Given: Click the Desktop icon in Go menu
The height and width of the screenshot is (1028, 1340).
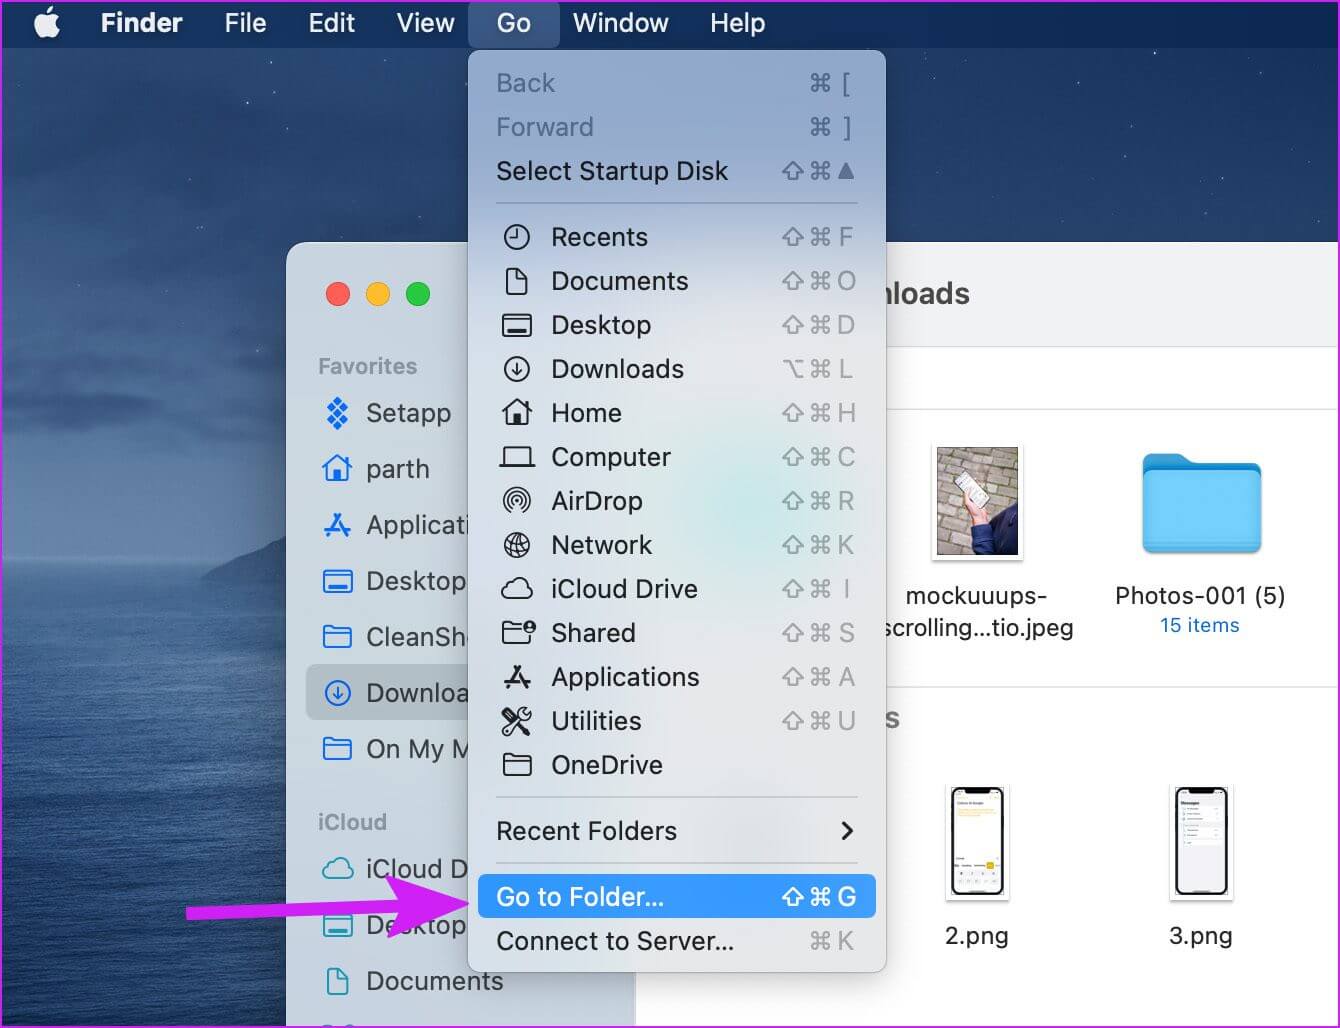Looking at the screenshot, I should [x=517, y=325].
